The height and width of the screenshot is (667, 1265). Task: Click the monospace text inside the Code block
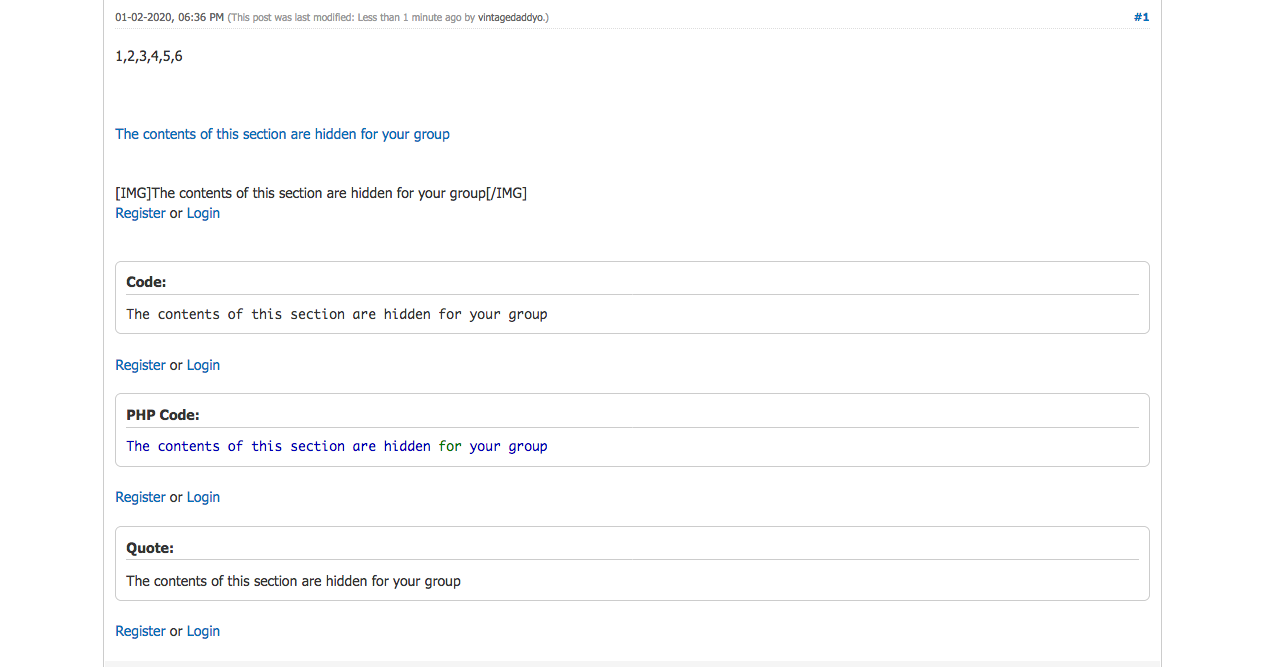click(336, 314)
